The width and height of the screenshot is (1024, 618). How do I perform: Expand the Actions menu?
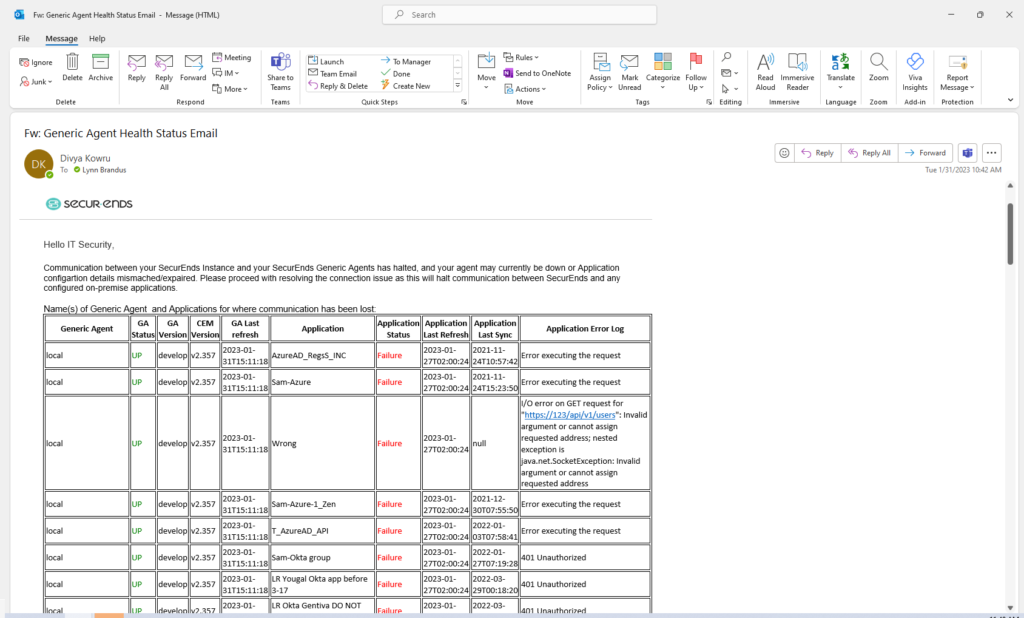click(525, 89)
